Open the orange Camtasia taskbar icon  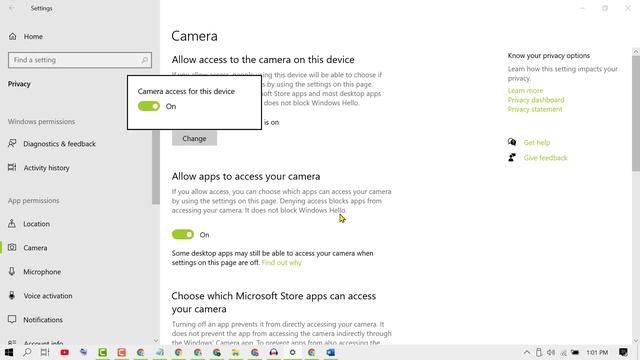(x=122, y=352)
